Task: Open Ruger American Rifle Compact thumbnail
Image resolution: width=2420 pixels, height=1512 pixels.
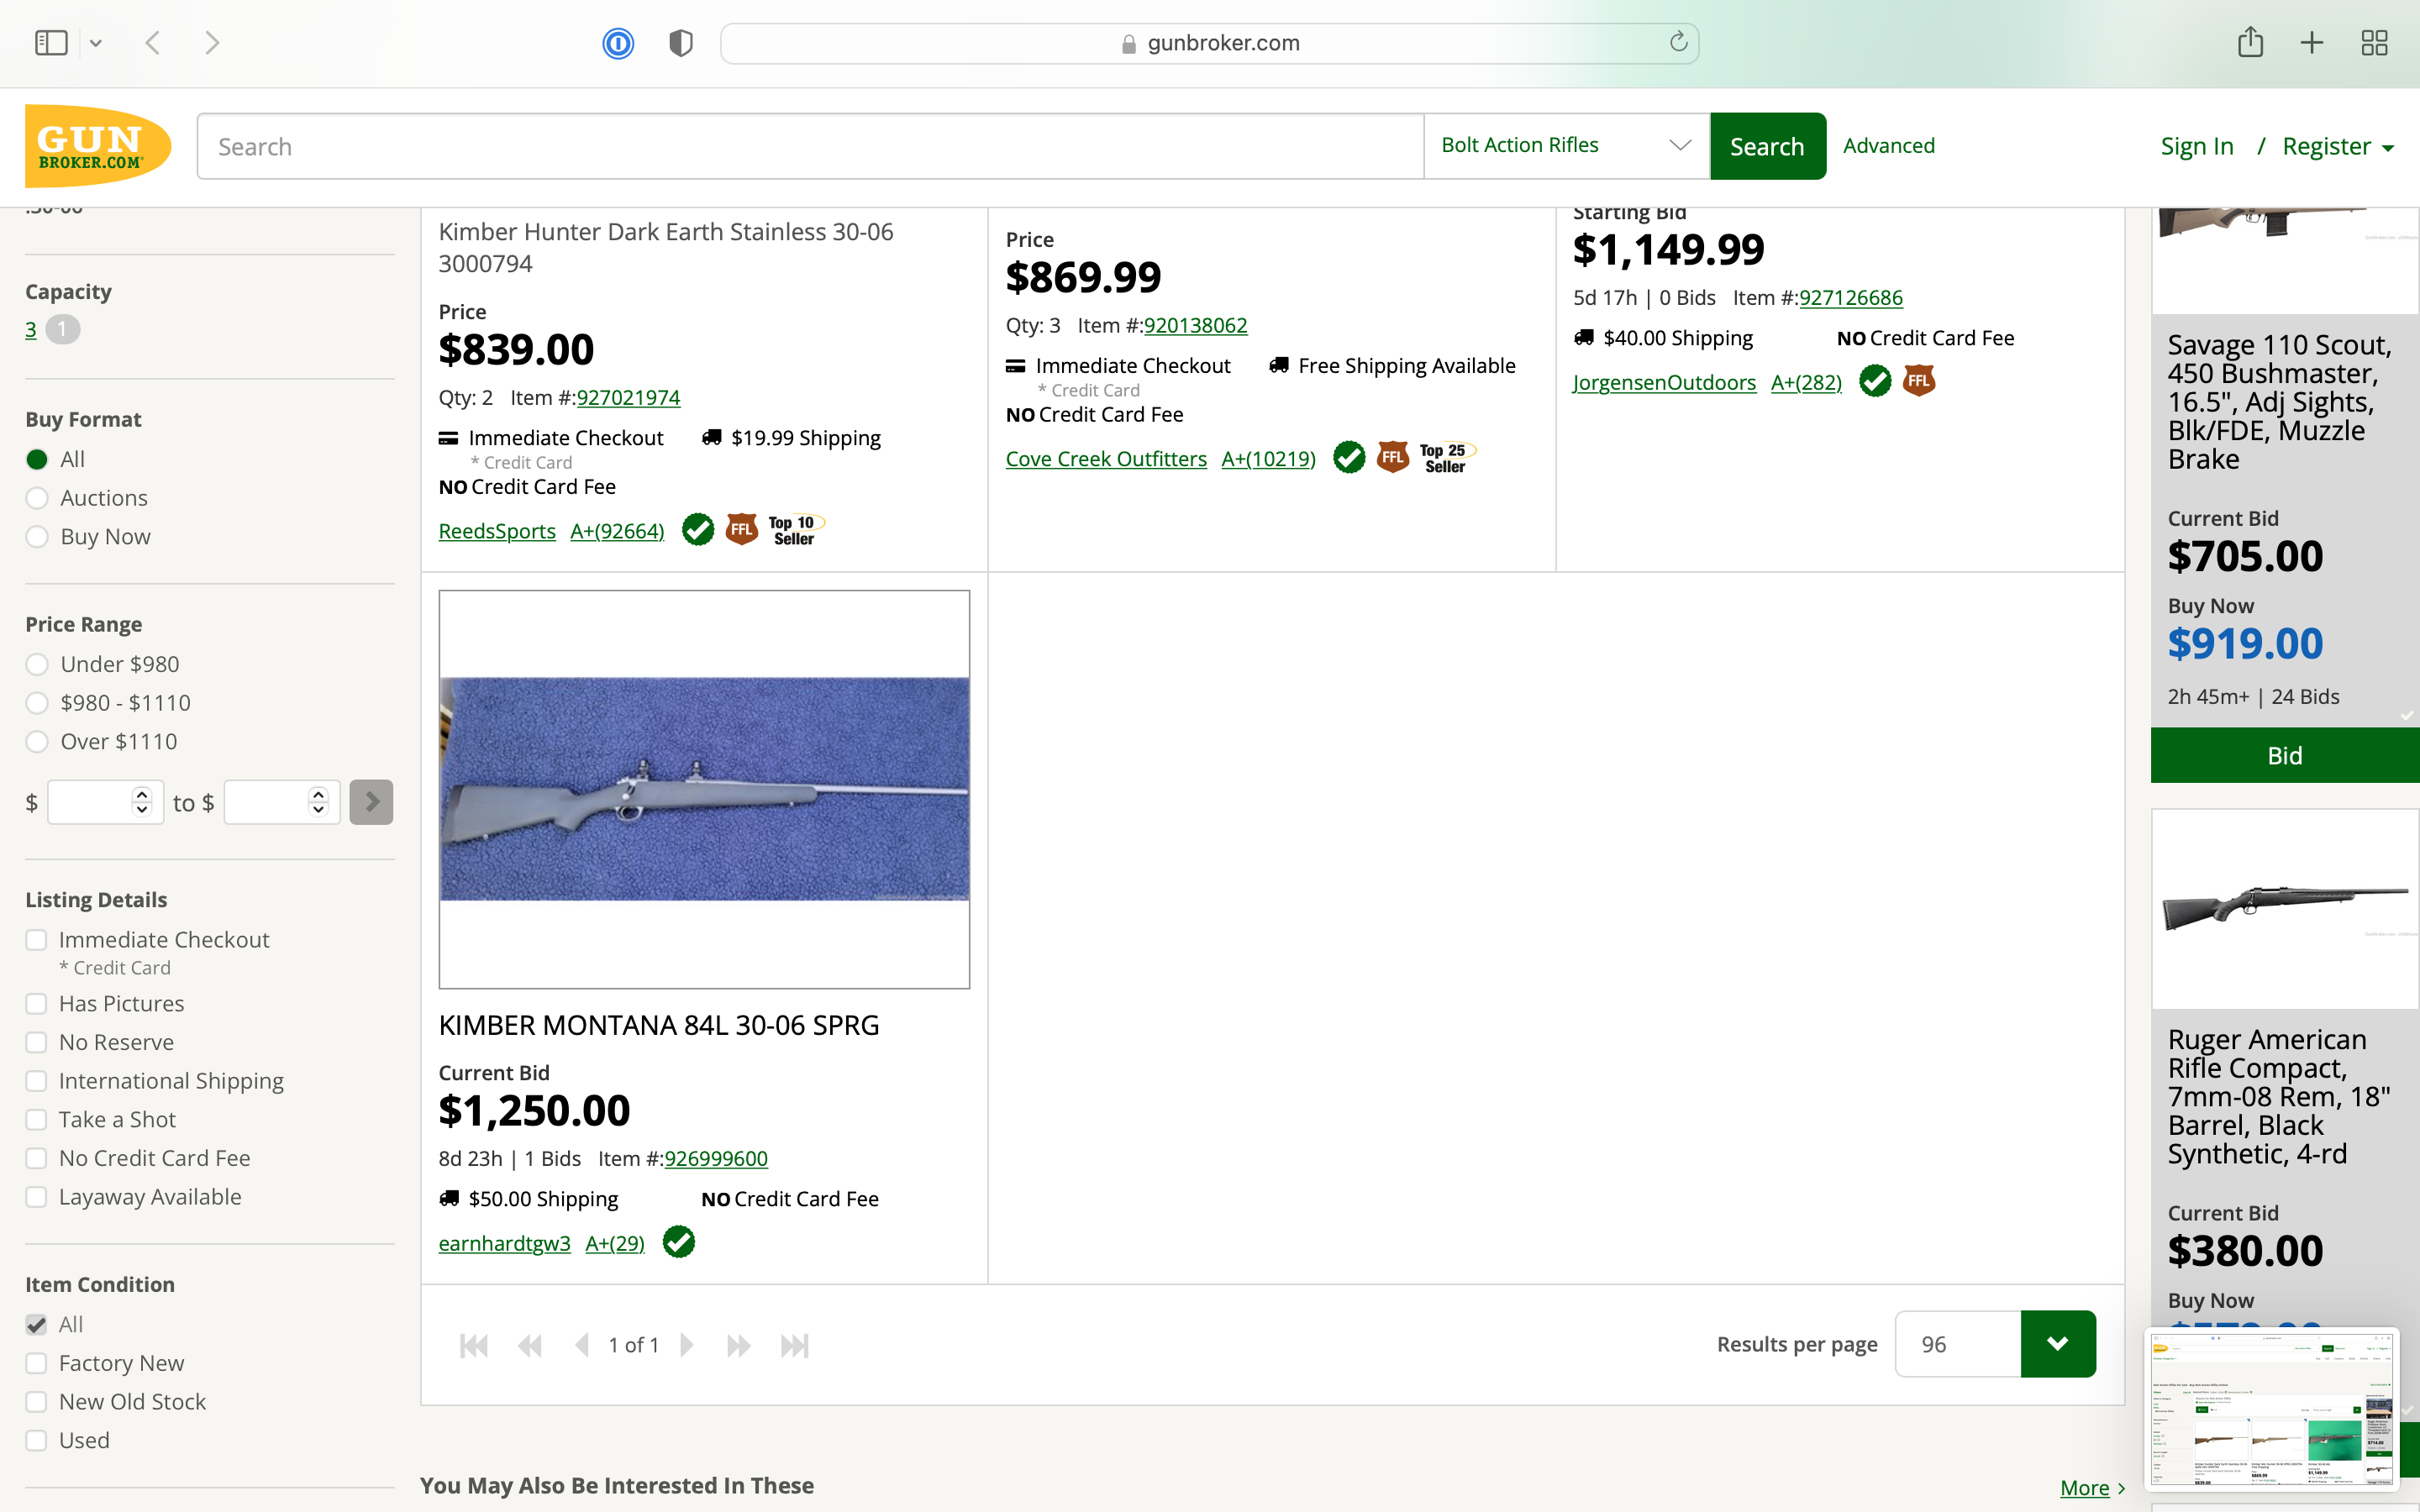Action: (2285, 908)
